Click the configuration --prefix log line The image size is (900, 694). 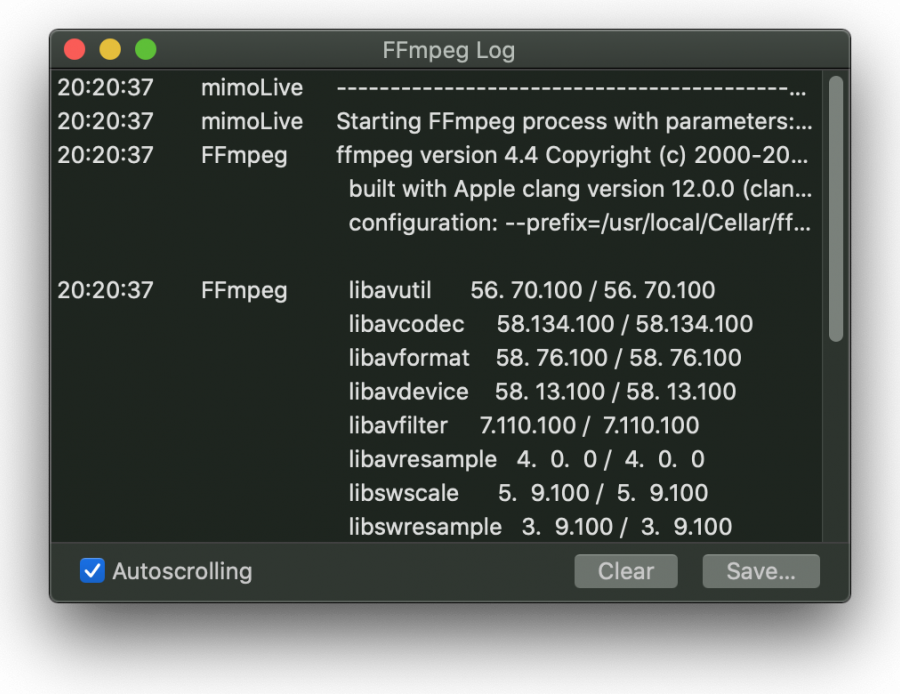(580, 223)
